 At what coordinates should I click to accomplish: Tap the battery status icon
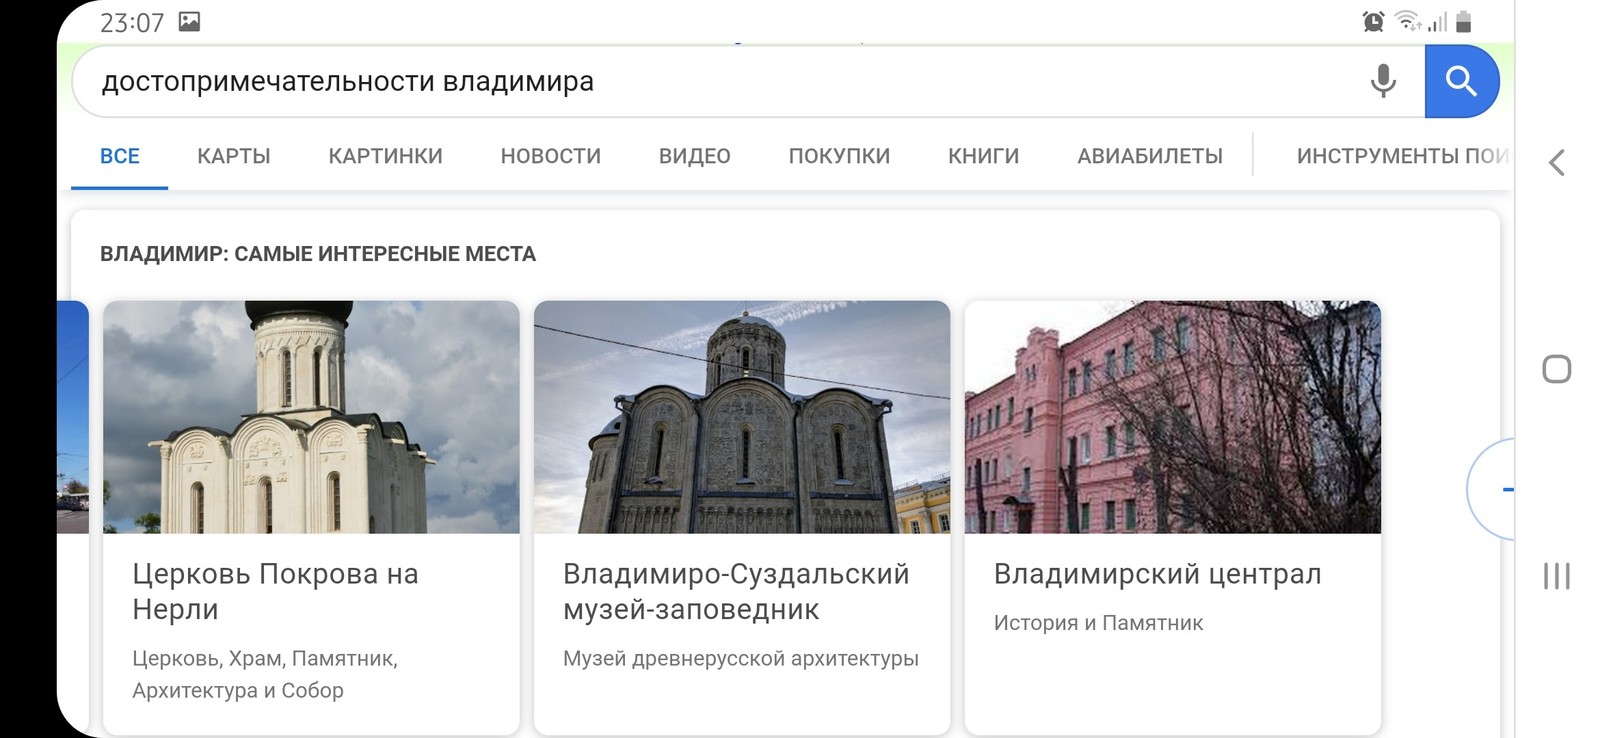1464,22
